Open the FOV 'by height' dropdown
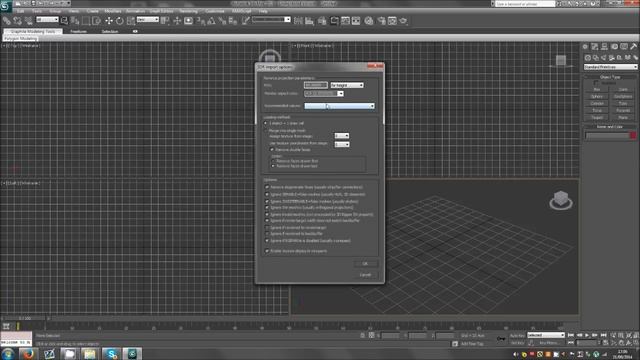The height and width of the screenshot is (360, 640). pos(347,85)
